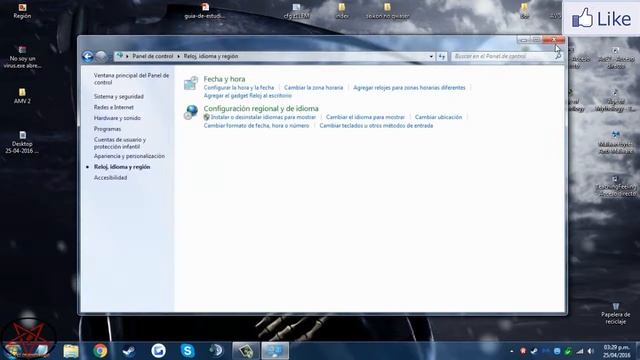640x360 pixels.
Task: Show hidden system tray icons
Action: (x=511, y=351)
